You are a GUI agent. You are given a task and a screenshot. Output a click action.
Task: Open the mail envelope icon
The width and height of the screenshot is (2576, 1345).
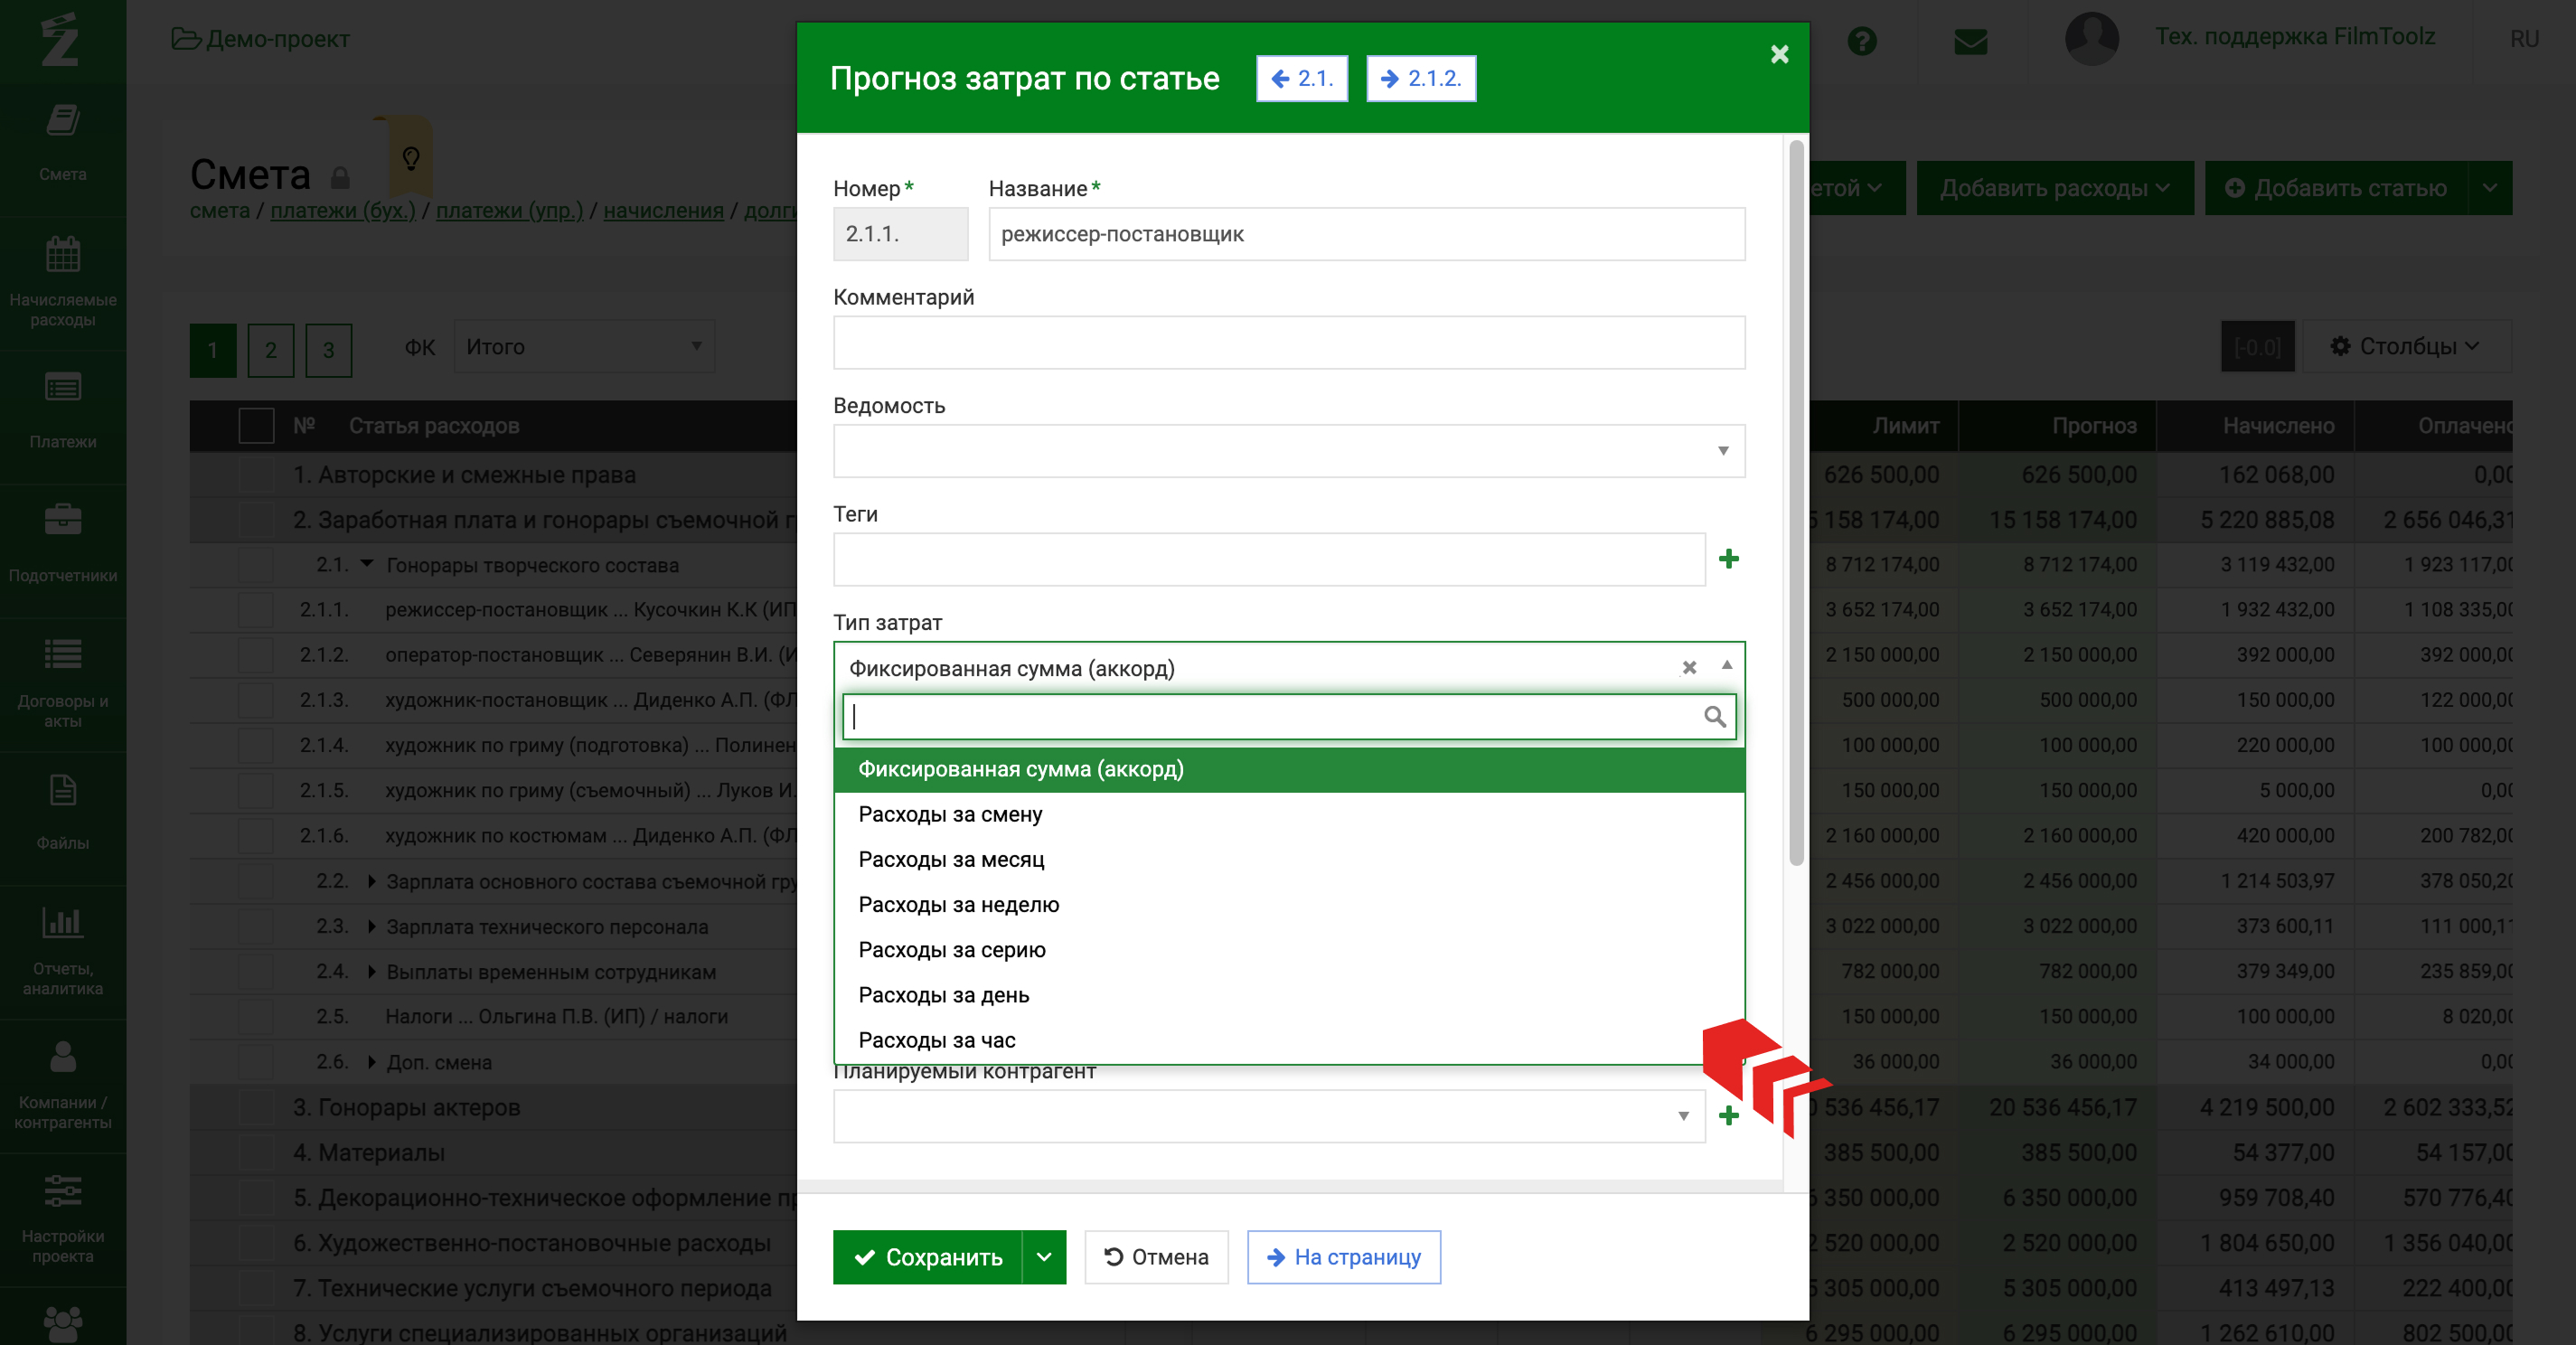click(x=1970, y=41)
